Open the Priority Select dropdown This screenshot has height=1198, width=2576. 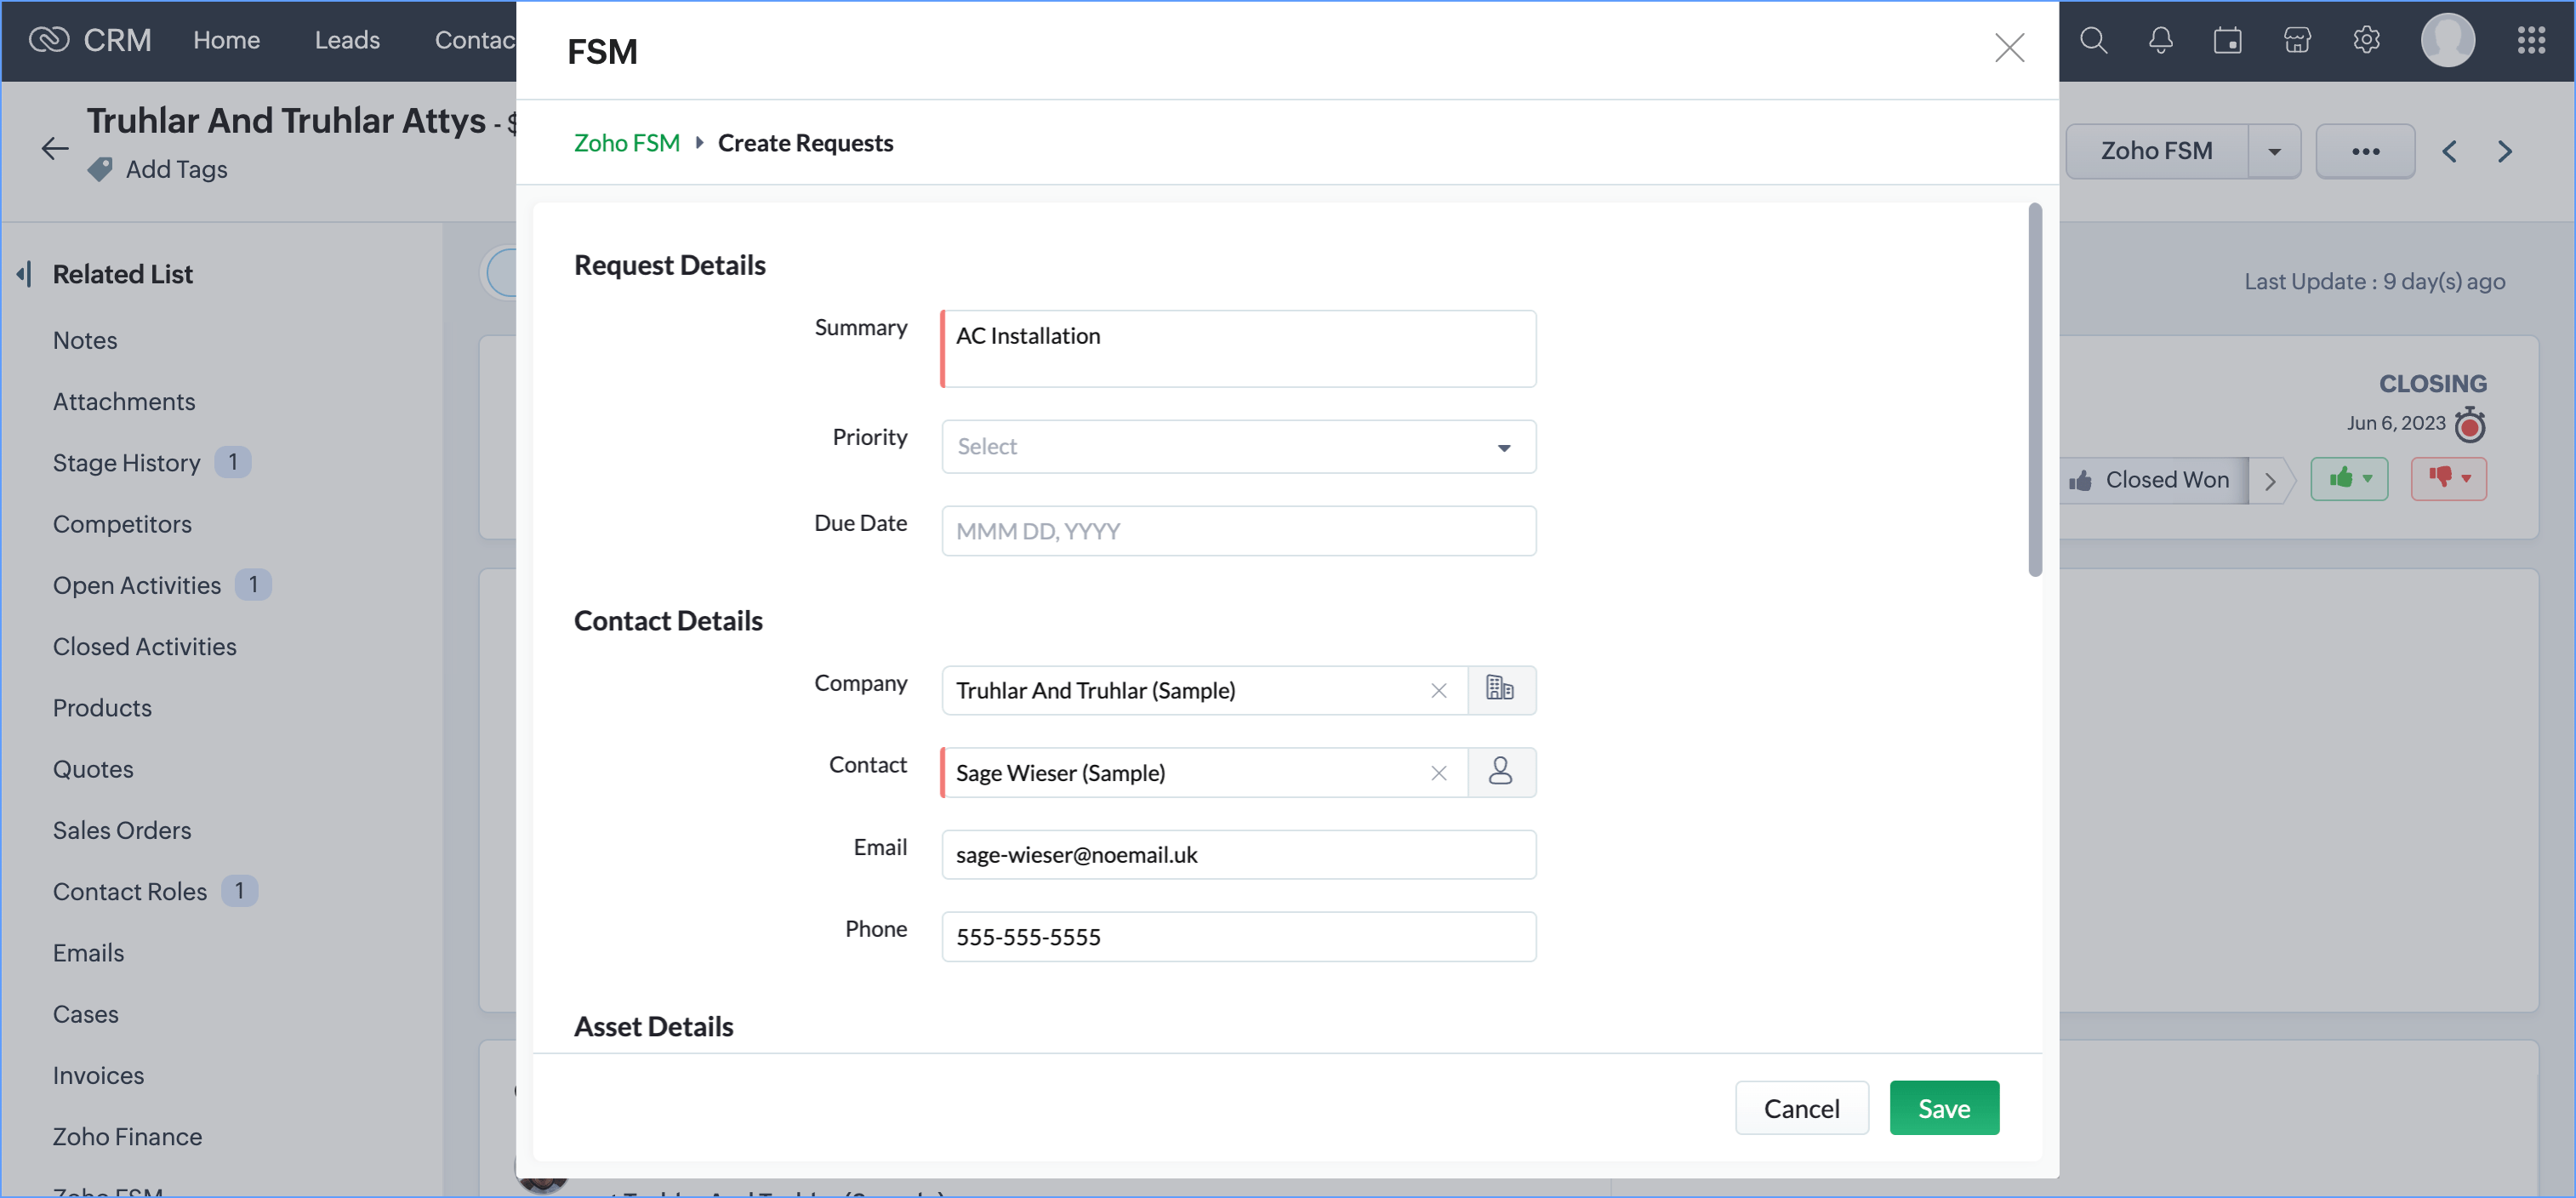pos(1237,446)
